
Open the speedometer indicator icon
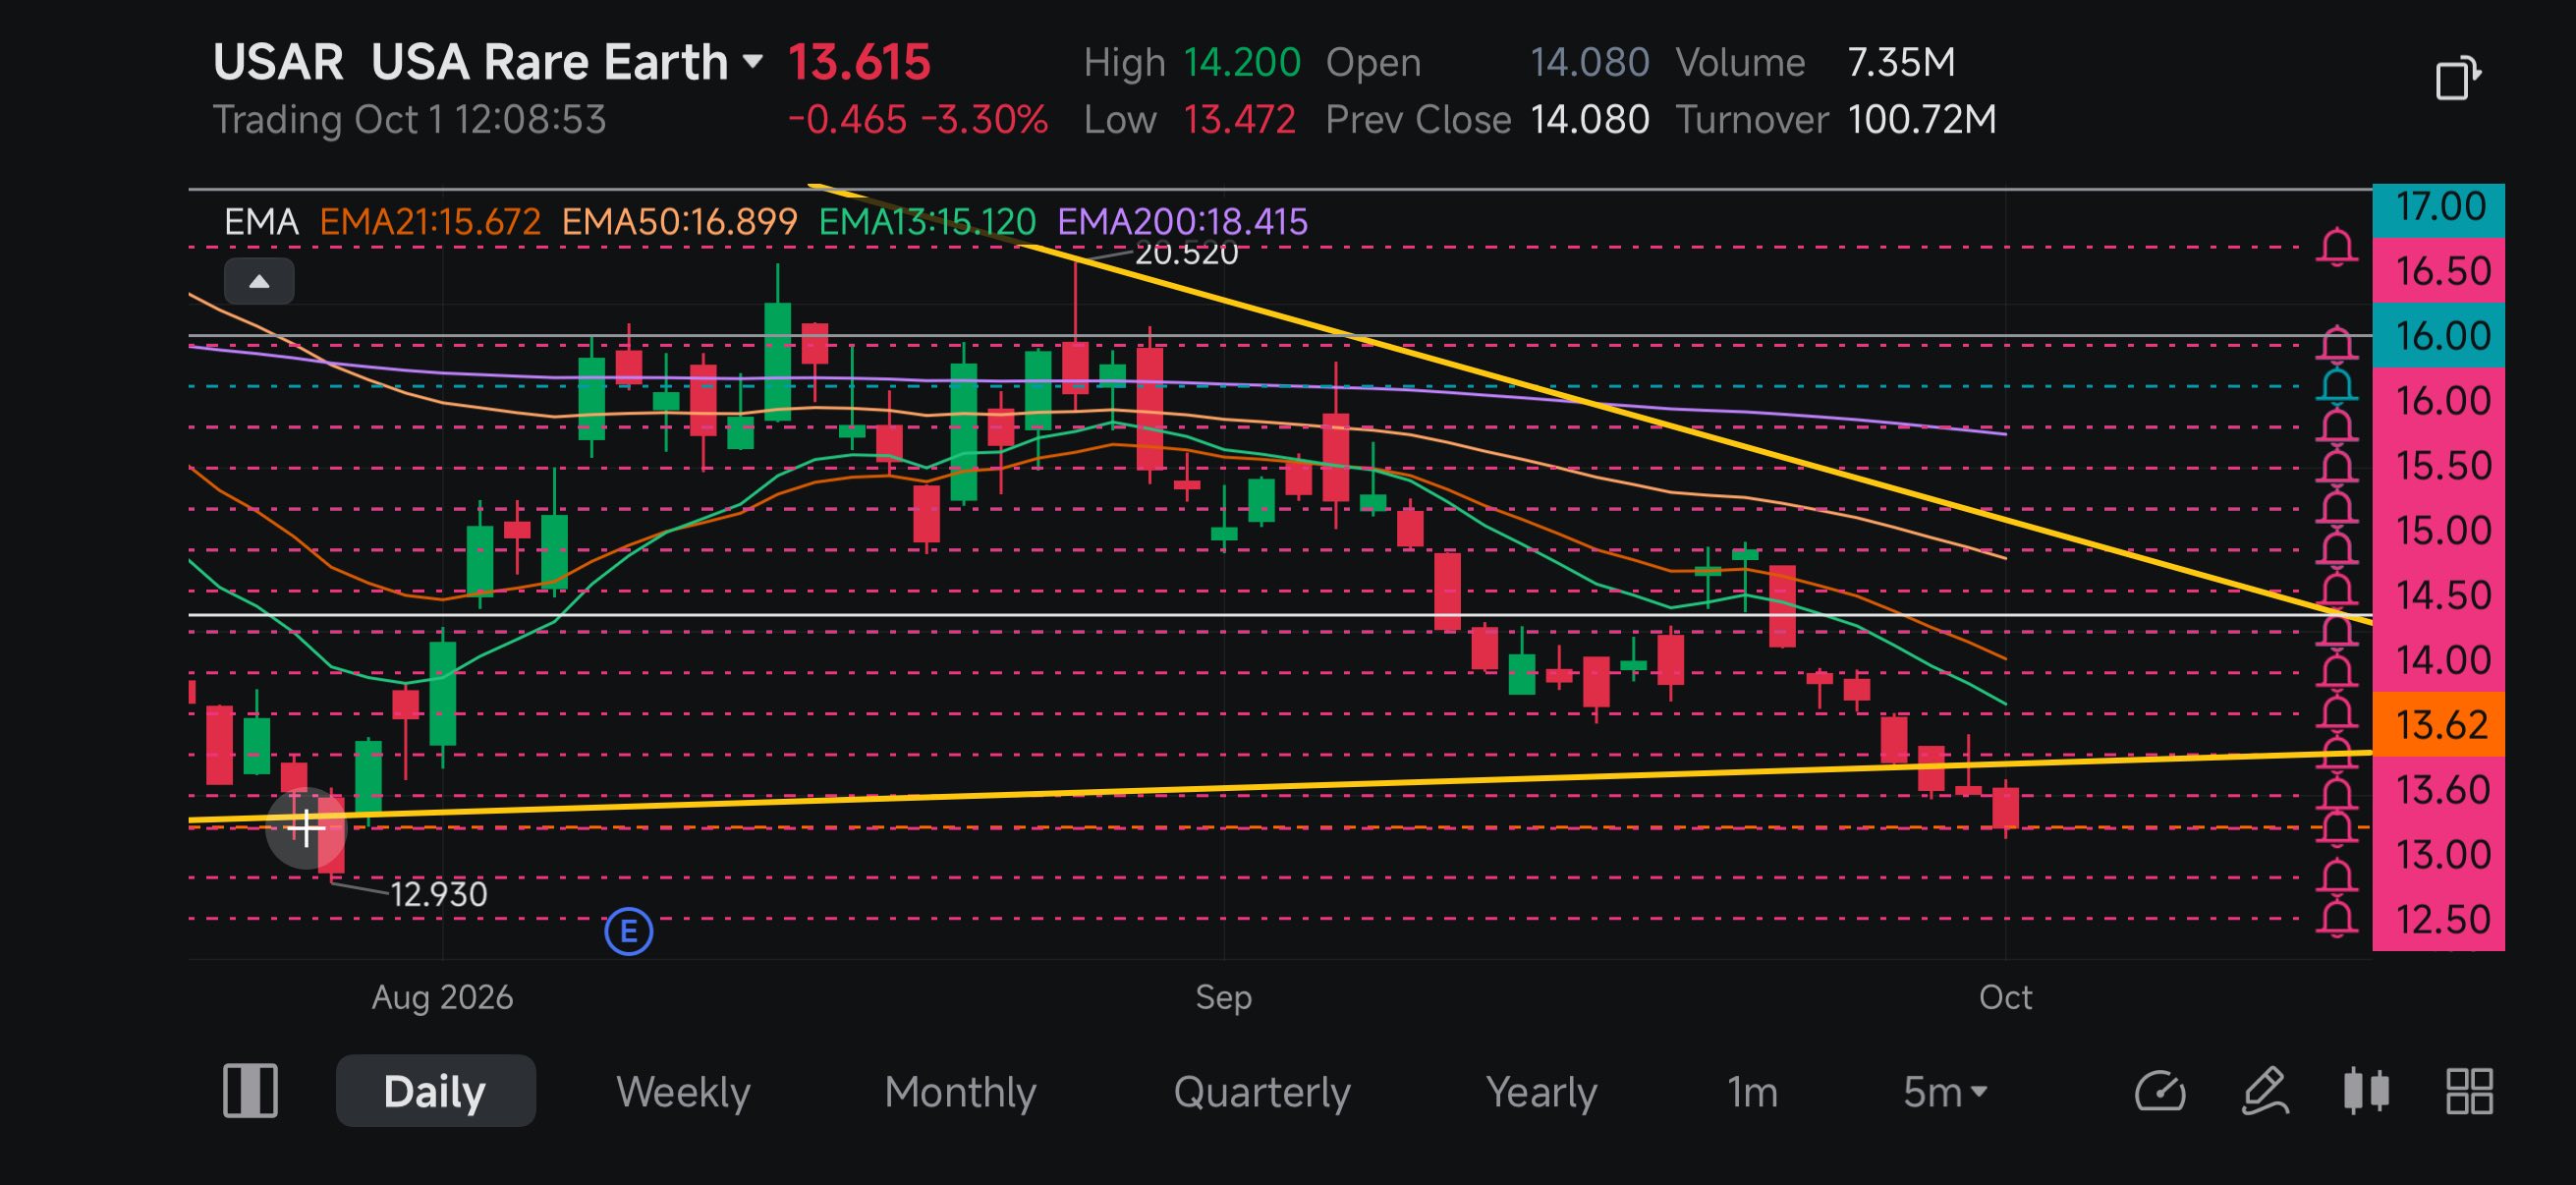[x=2160, y=1091]
